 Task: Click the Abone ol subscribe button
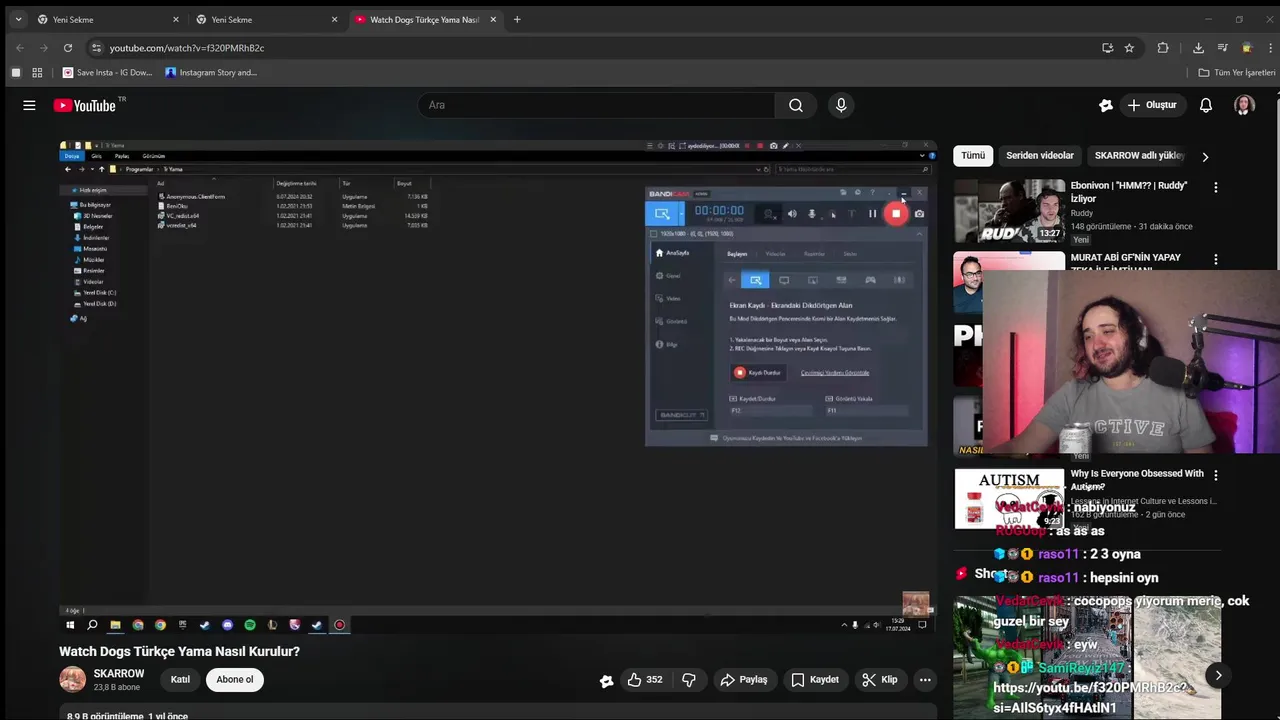(235, 680)
